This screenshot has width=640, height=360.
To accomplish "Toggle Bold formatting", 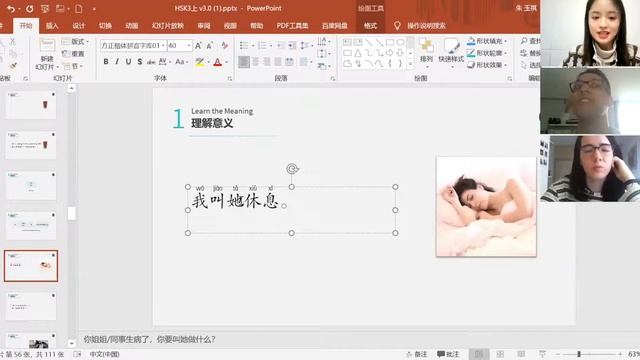I will [106, 62].
